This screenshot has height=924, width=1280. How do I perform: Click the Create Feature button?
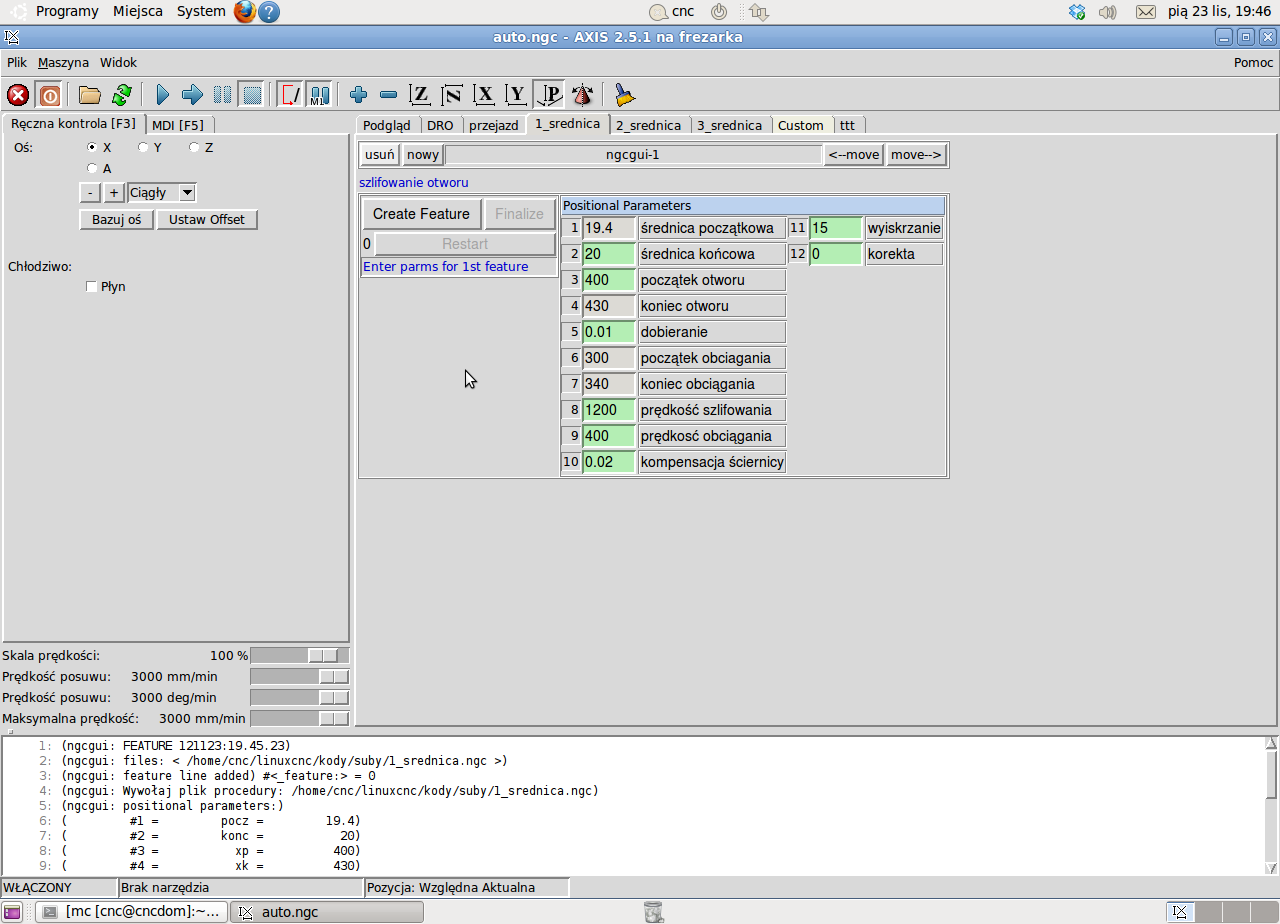[x=421, y=214]
